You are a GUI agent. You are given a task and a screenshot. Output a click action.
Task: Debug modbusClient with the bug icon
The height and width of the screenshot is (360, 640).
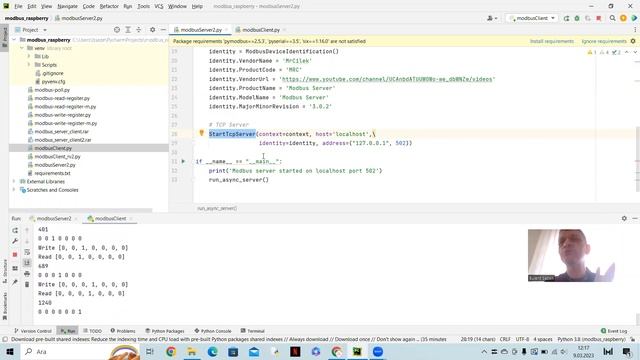click(577, 18)
